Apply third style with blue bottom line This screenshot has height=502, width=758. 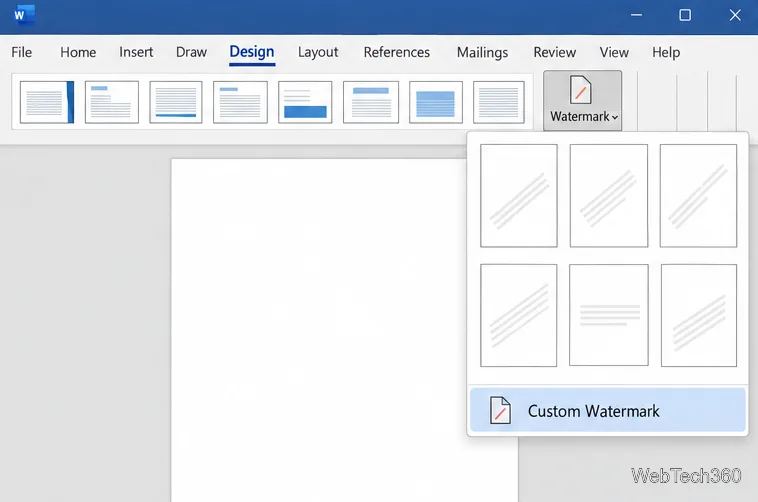[x=176, y=102]
